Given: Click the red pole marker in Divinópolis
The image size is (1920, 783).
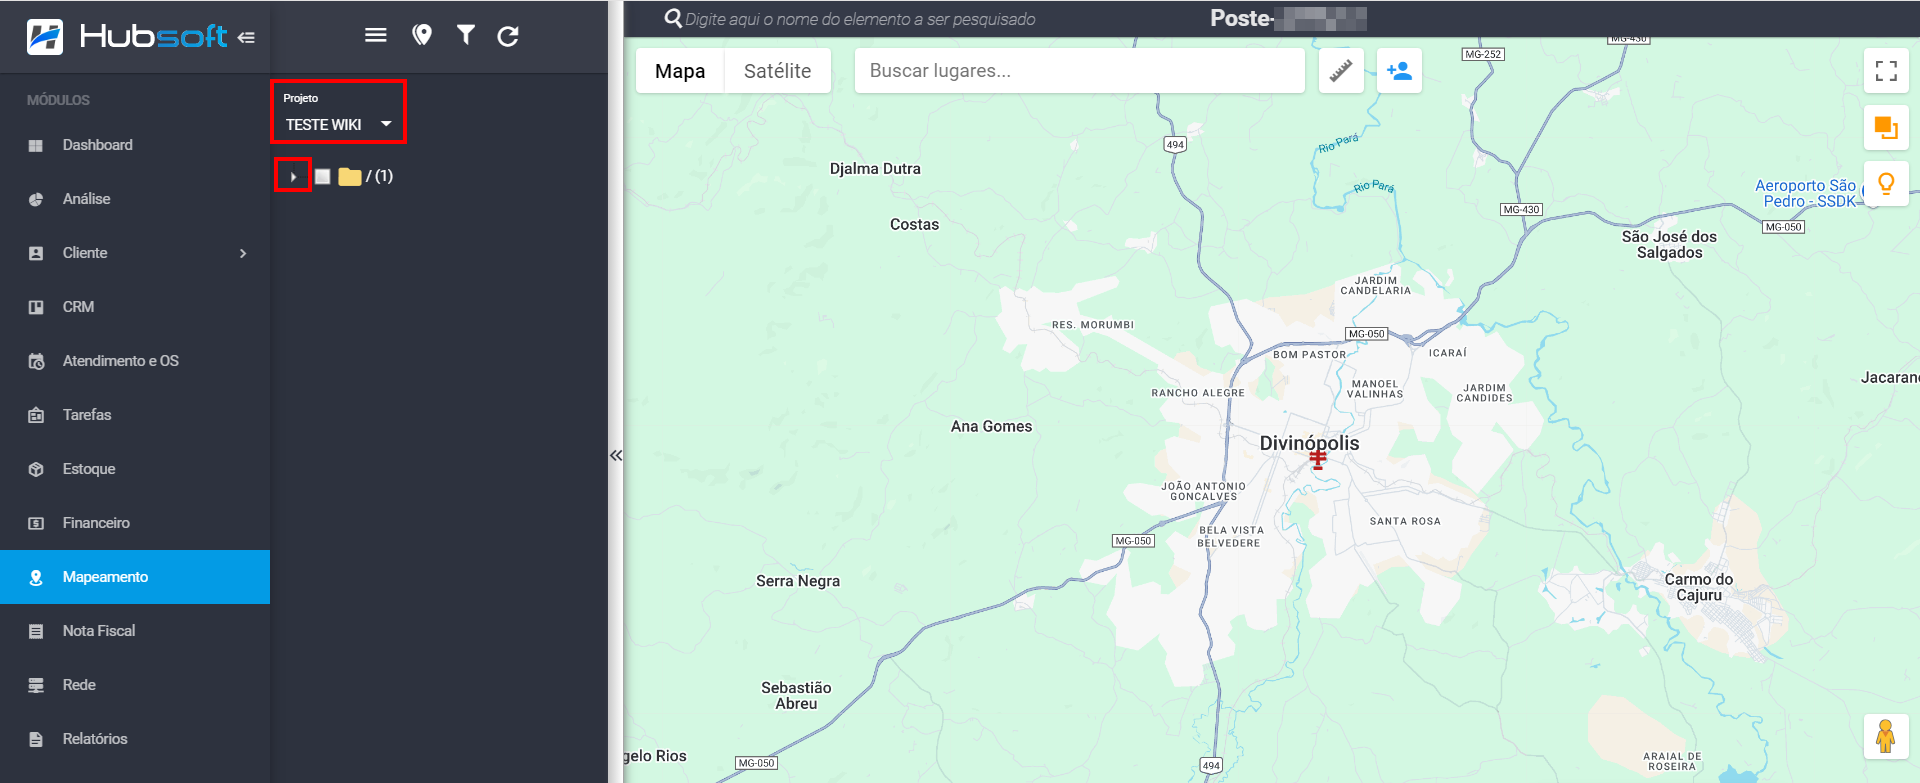Looking at the screenshot, I should (1318, 459).
